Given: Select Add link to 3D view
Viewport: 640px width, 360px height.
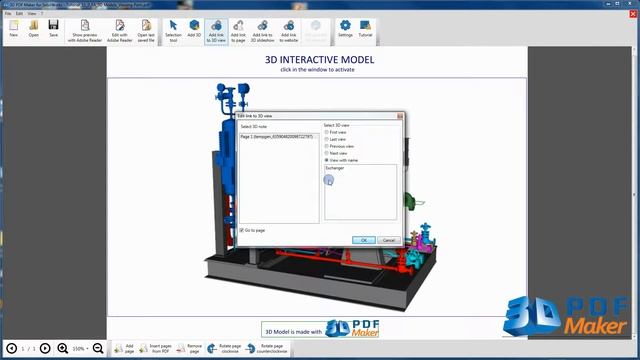Looking at the screenshot, I should tap(216, 31).
